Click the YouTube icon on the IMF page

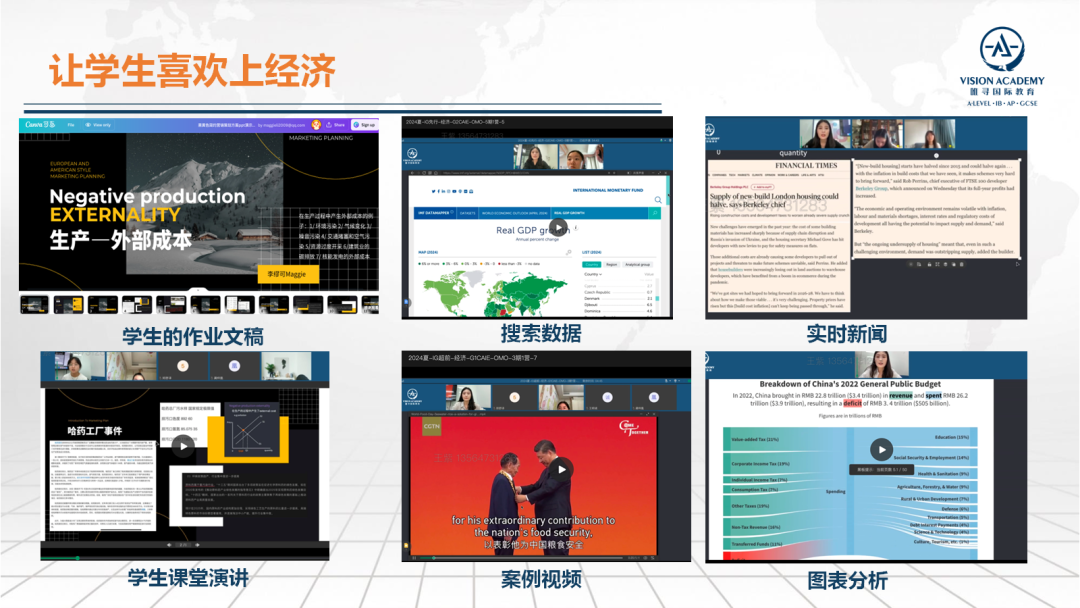pos(455,191)
